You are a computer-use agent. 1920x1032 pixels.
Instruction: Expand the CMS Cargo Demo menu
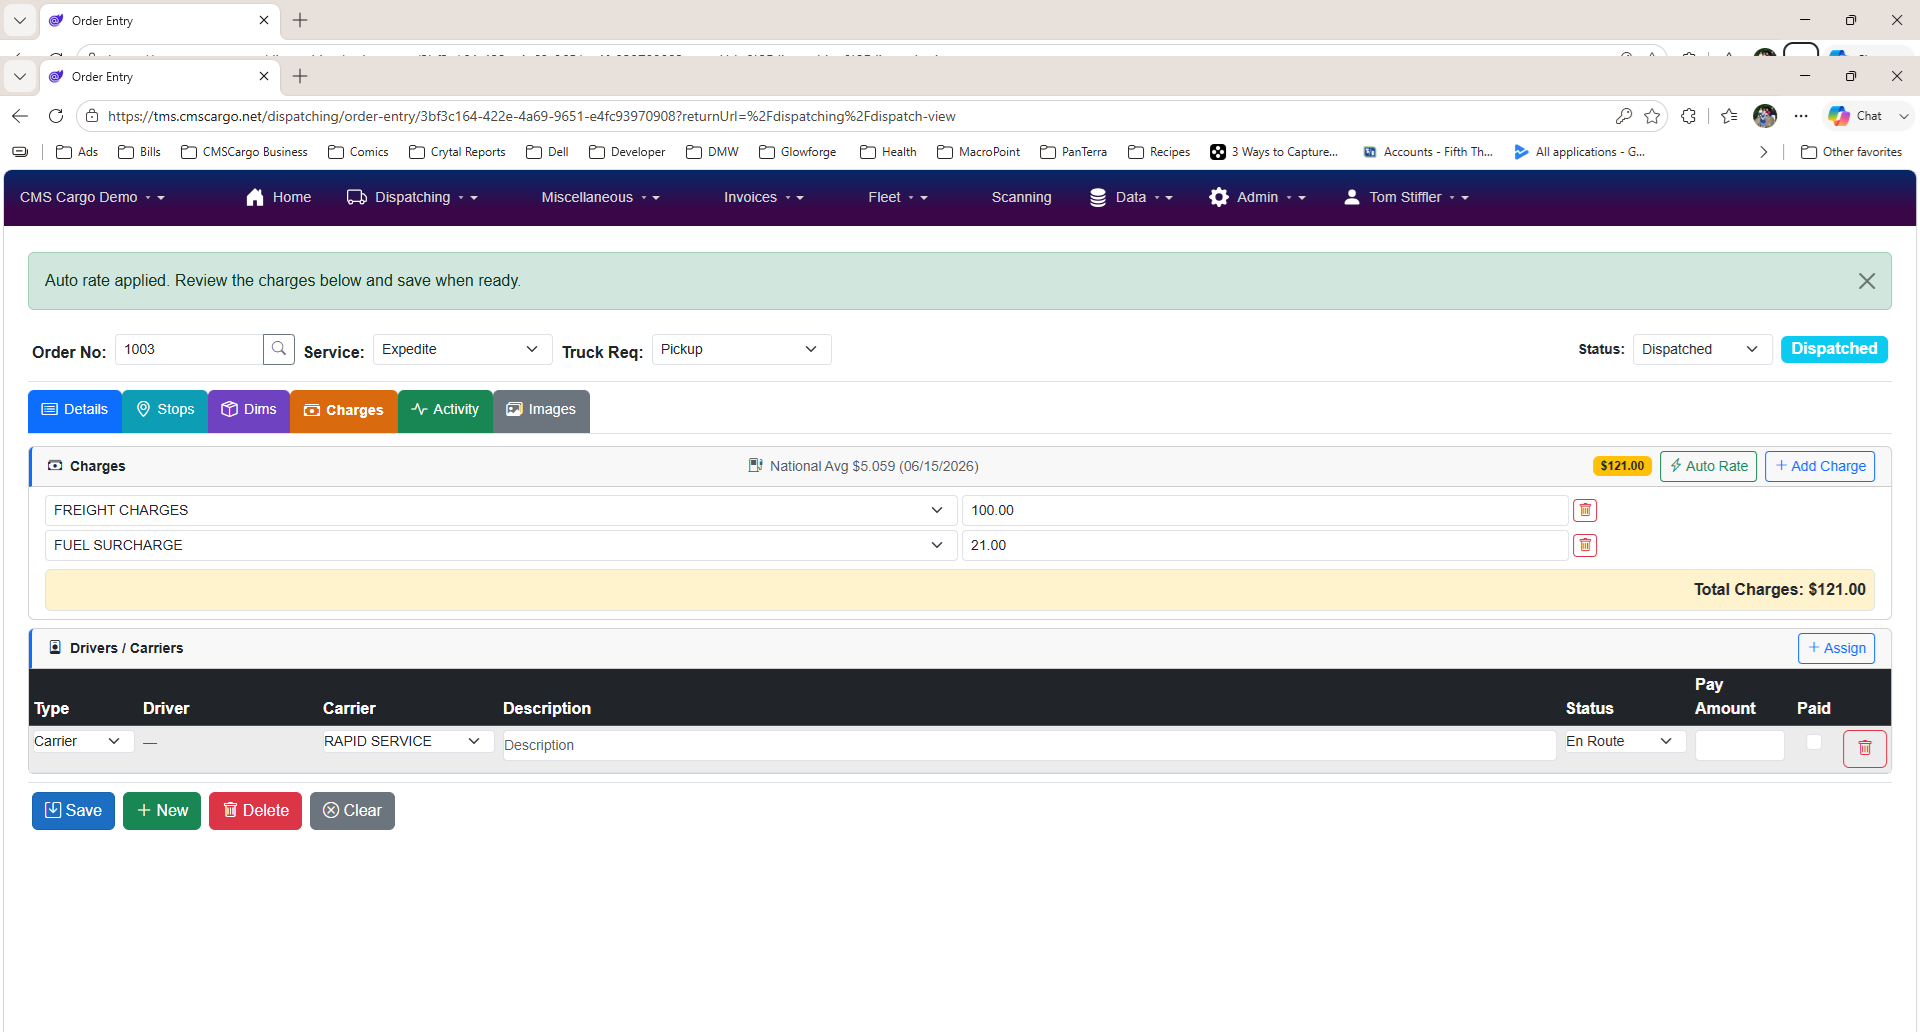pyautogui.click(x=92, y=197)
